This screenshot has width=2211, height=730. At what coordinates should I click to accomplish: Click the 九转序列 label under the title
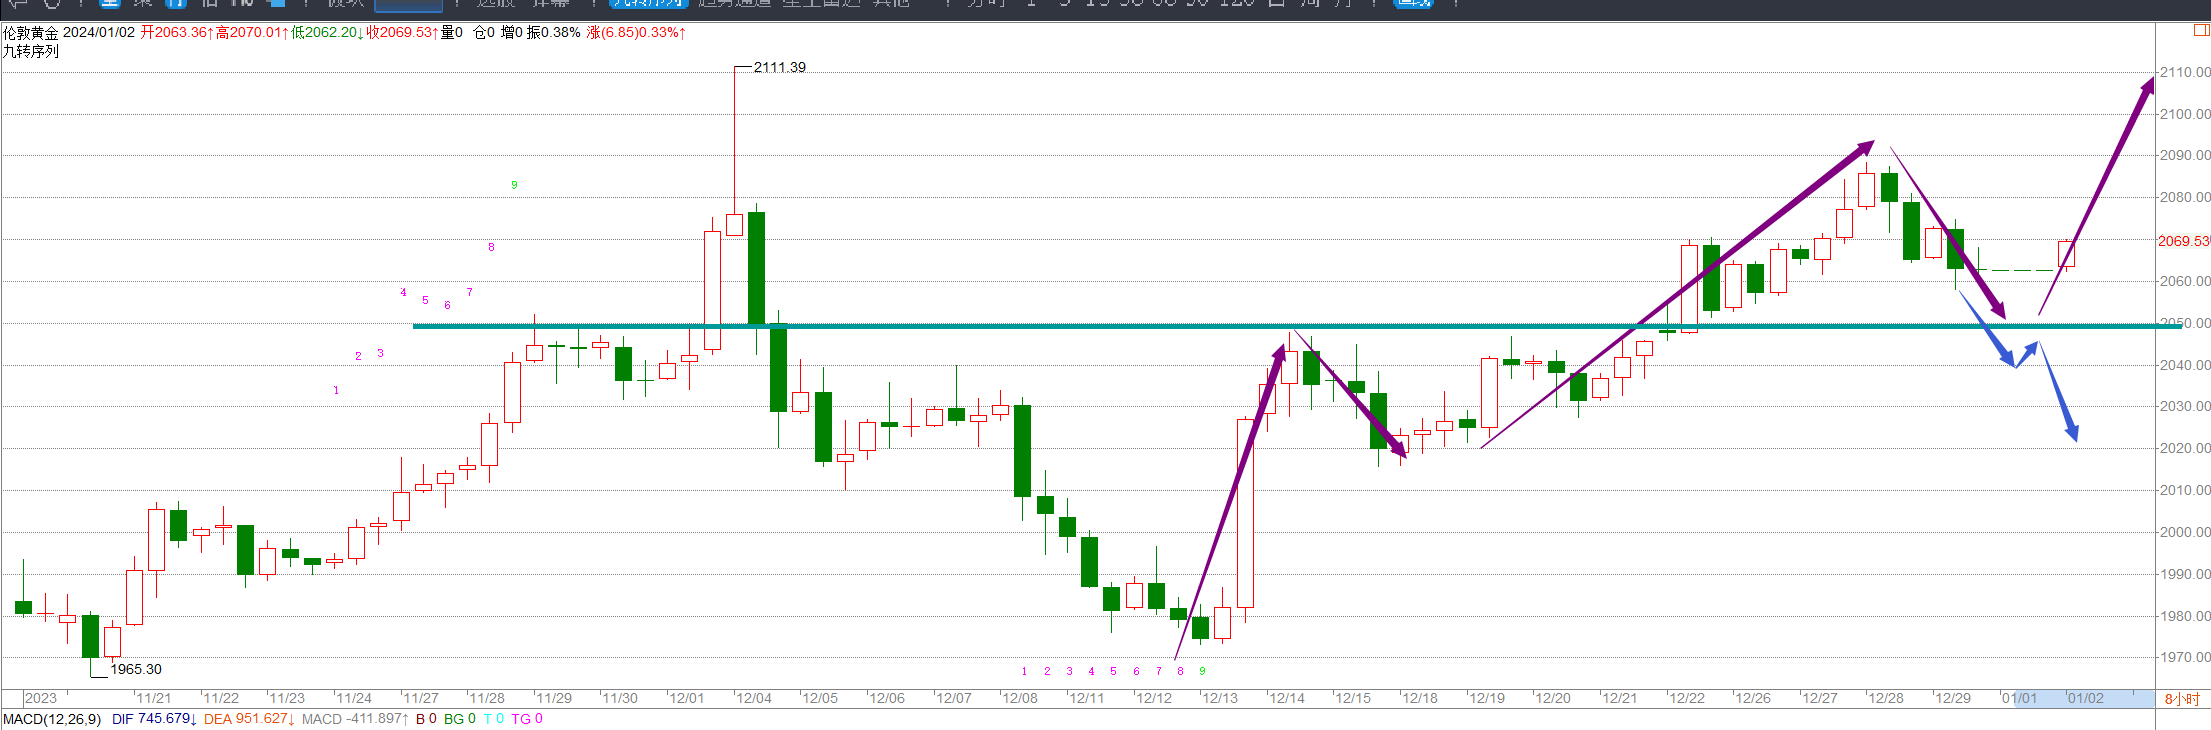pyautogui.click(x=31, y=51)
